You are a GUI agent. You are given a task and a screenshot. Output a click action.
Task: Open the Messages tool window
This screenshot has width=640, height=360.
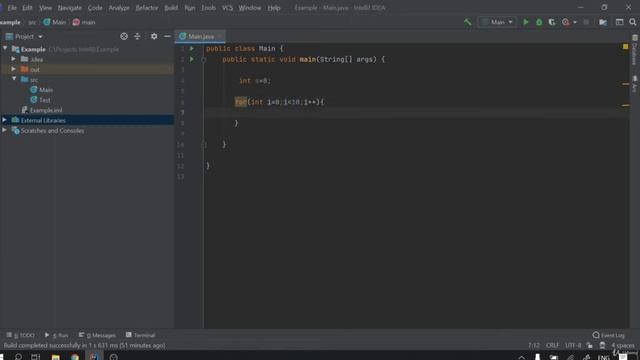pos(97,335)
